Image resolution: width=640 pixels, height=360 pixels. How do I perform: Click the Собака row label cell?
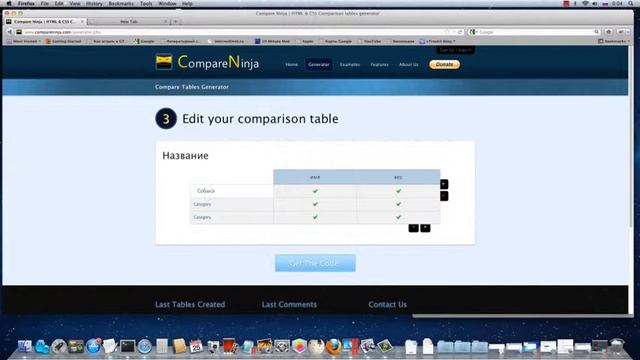232,191
